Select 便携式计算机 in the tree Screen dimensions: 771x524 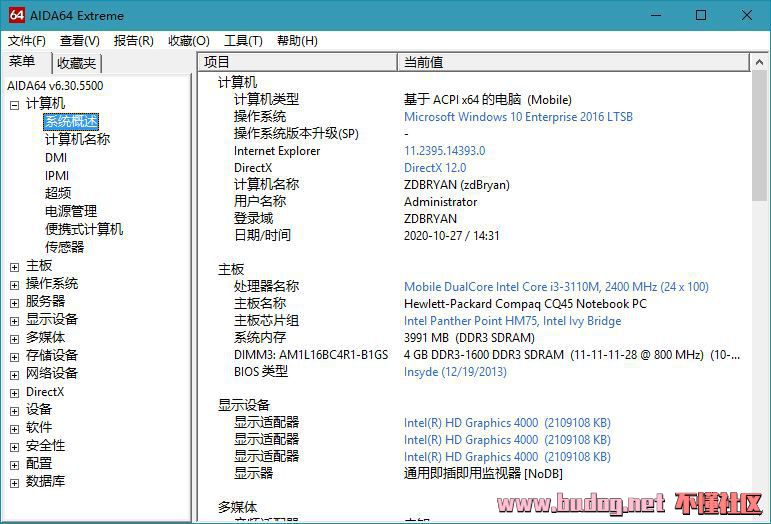coord(84,229)
